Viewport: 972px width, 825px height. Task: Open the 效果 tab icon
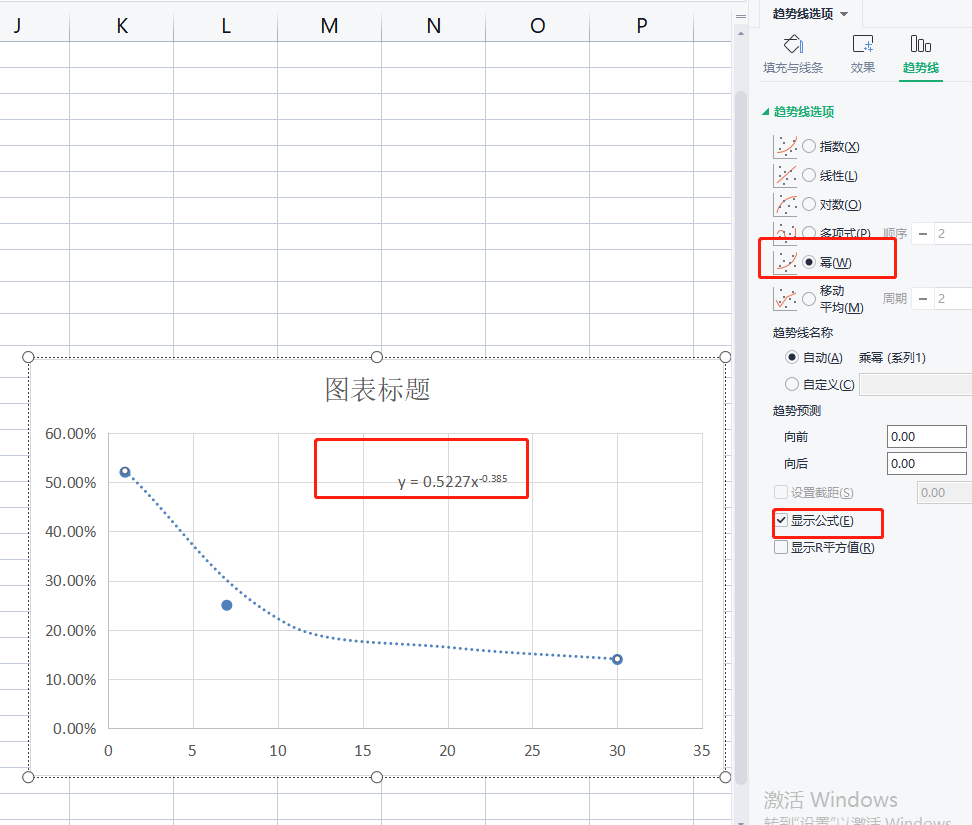tap(862, 45)
